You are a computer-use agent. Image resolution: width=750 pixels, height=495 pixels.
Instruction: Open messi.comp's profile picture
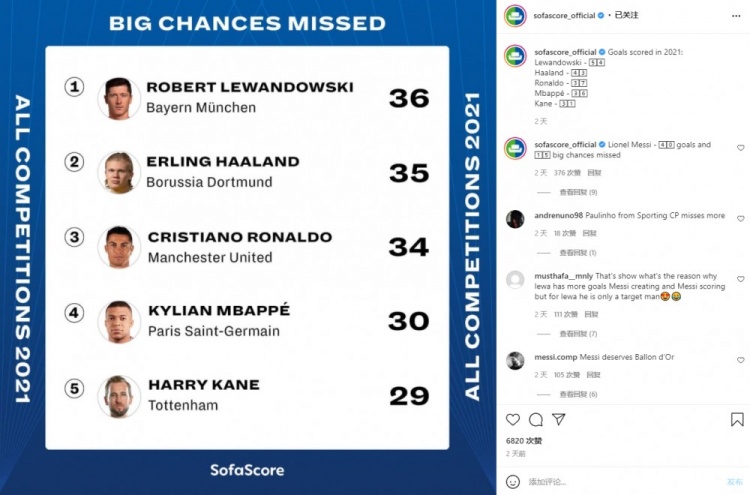click(x=515, y=360)
